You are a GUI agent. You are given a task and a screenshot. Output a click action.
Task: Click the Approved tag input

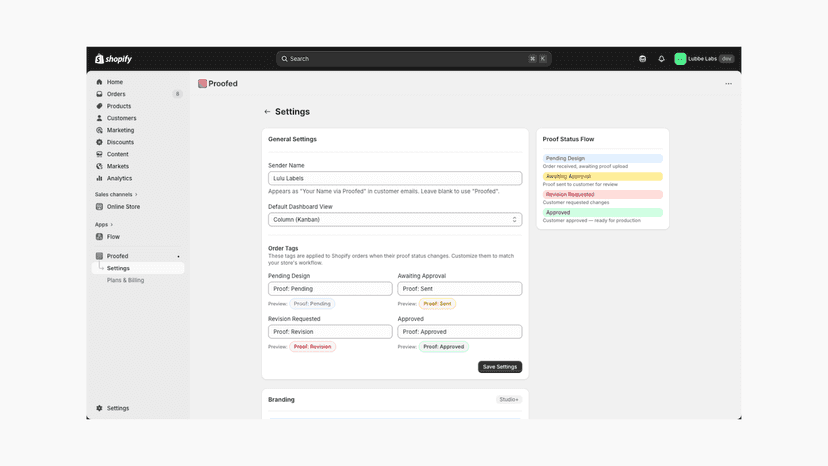(x=460, y=332)
